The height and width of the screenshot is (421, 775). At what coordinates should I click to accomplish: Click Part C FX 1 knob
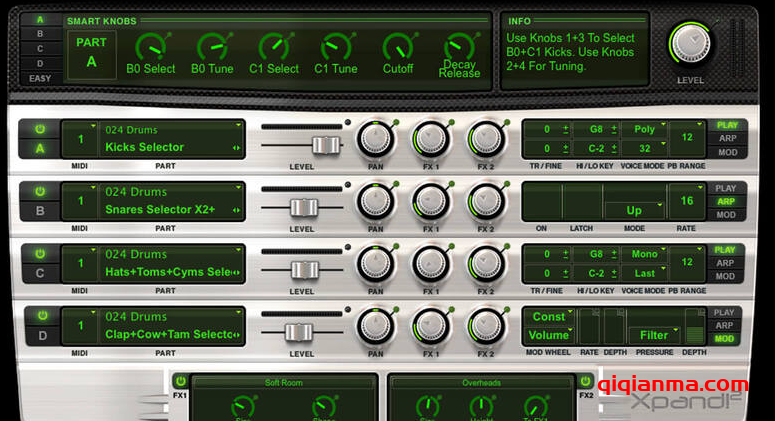click(x=431, y=264)
